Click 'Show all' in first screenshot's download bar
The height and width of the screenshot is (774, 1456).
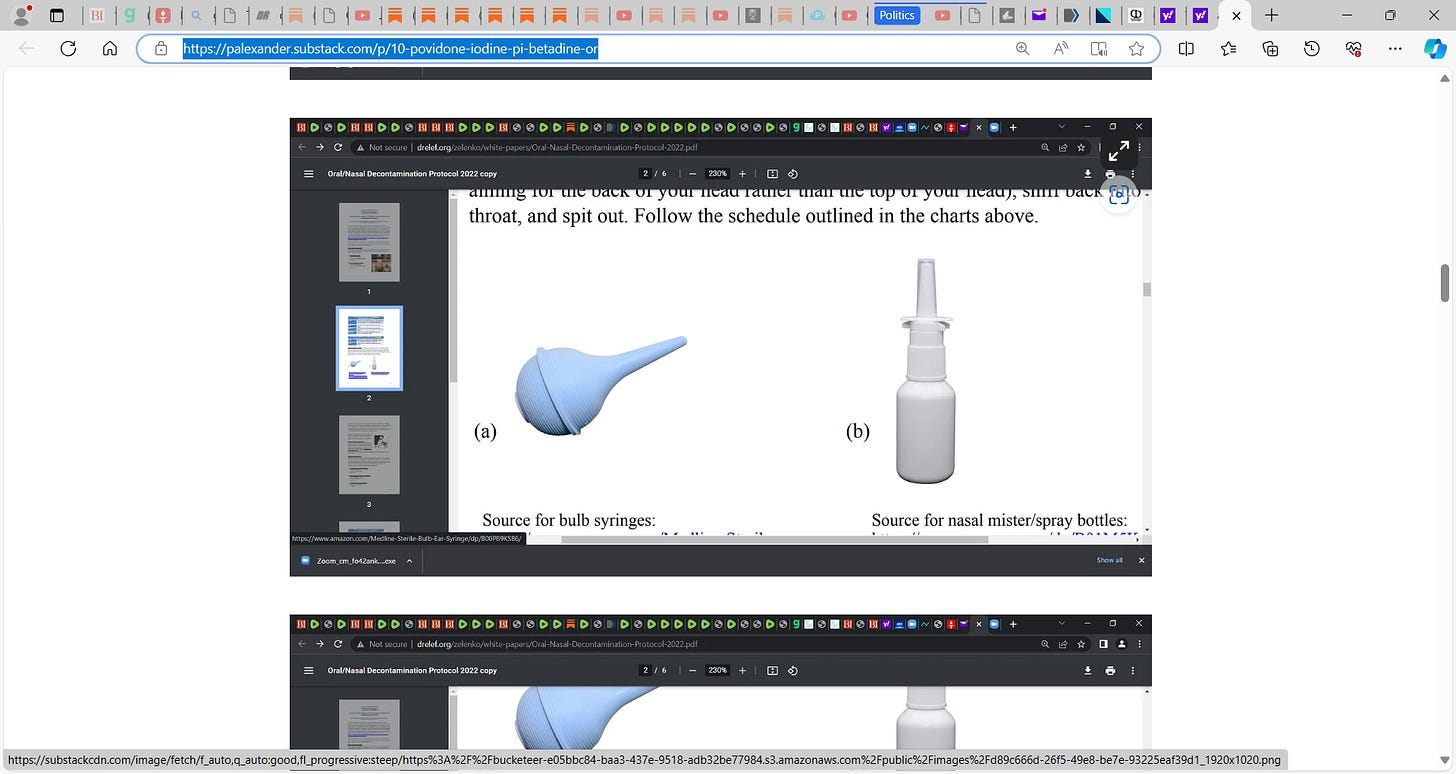point(1109,560)
